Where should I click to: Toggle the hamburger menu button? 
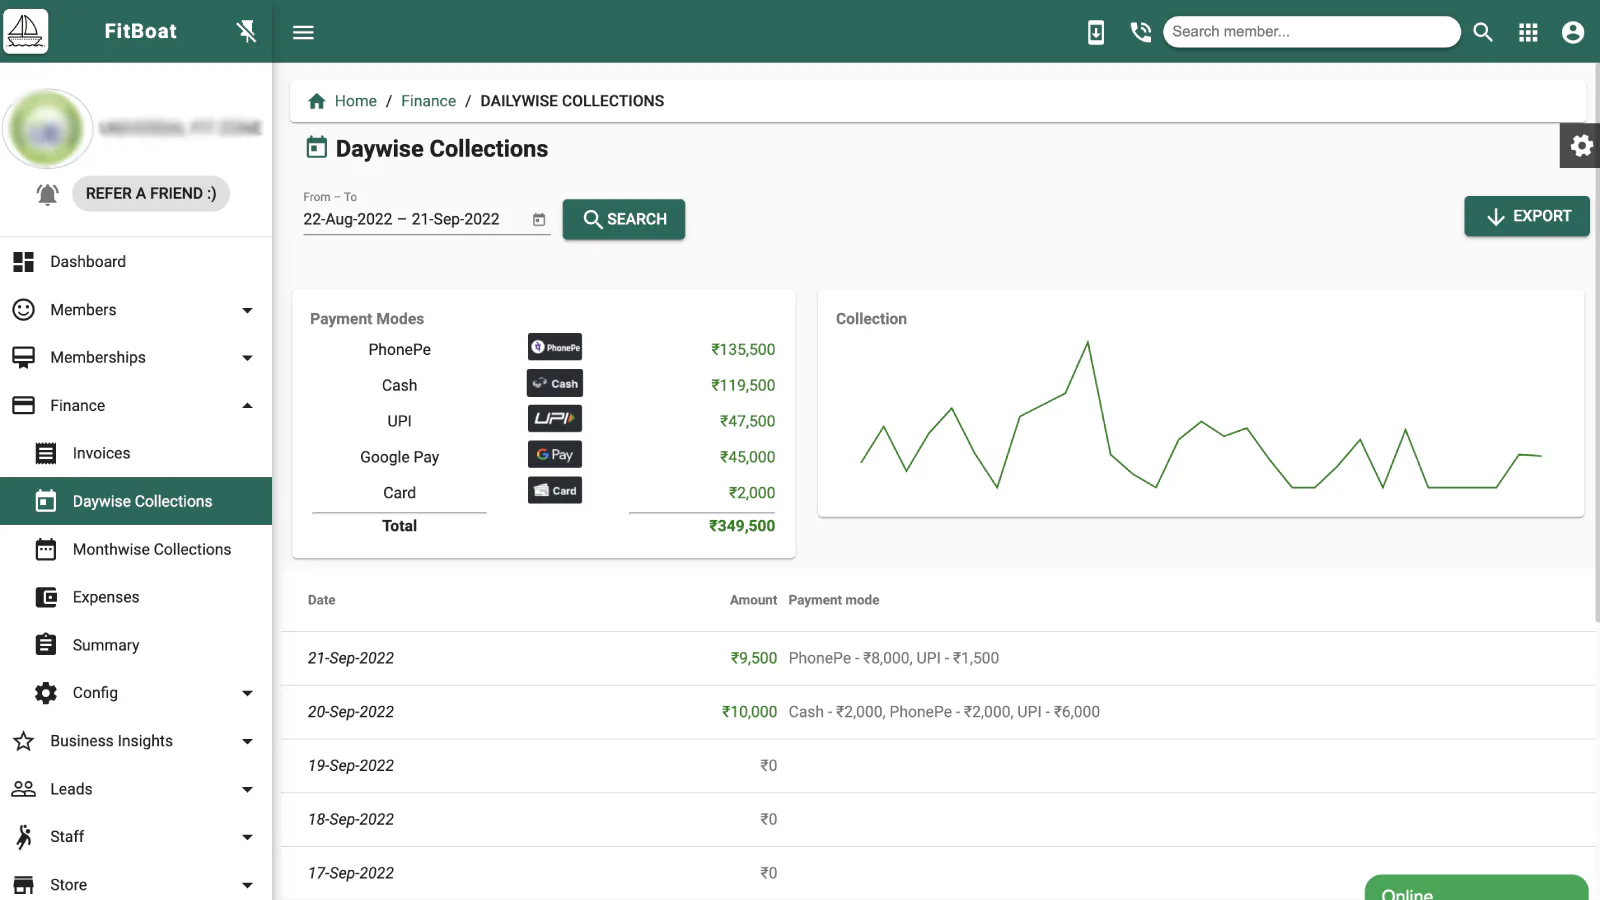[x=303, y=32]
